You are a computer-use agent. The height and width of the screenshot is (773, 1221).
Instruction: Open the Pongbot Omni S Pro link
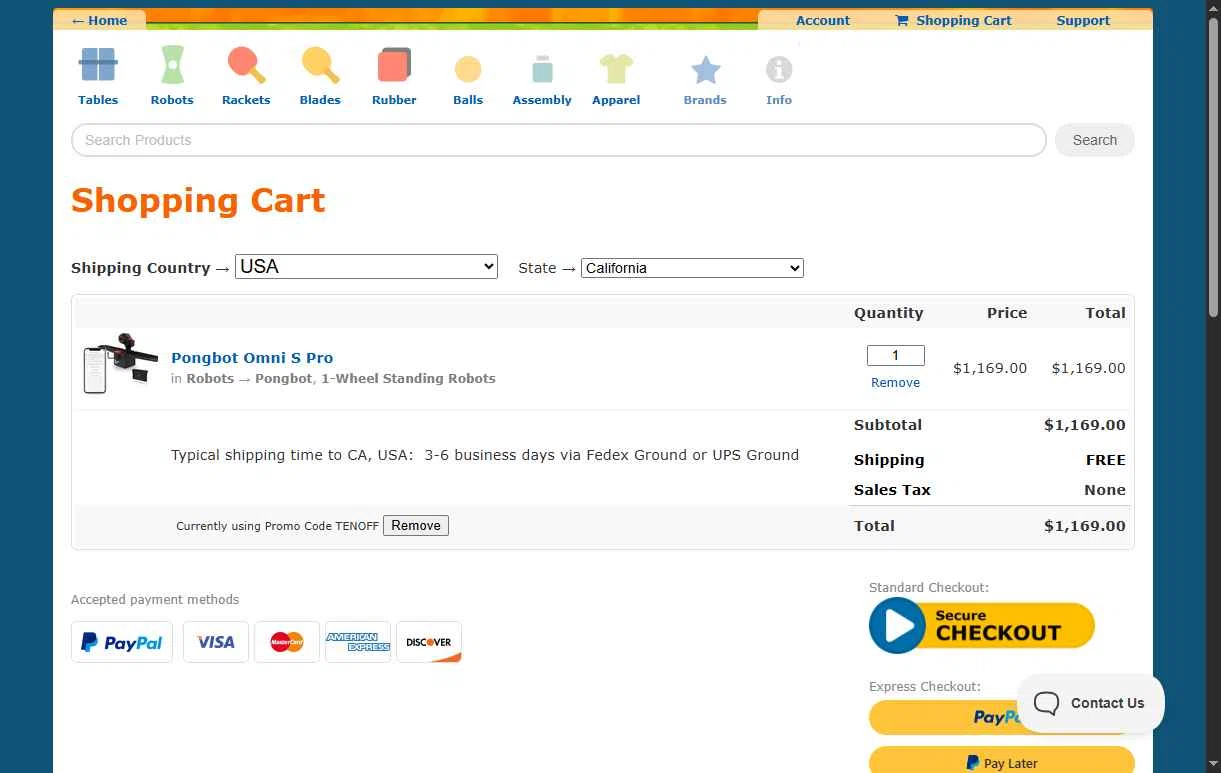pos(252,358)
